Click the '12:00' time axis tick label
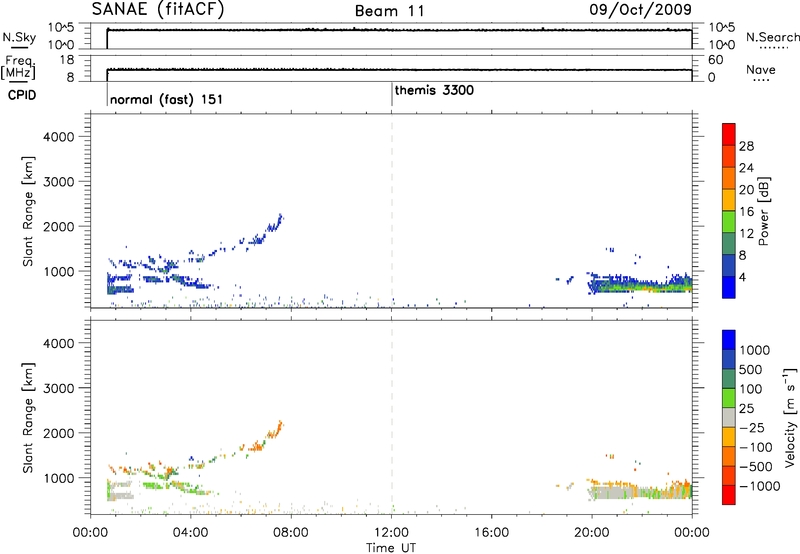This screenshot has width=800, height=554. pos(391,533)
